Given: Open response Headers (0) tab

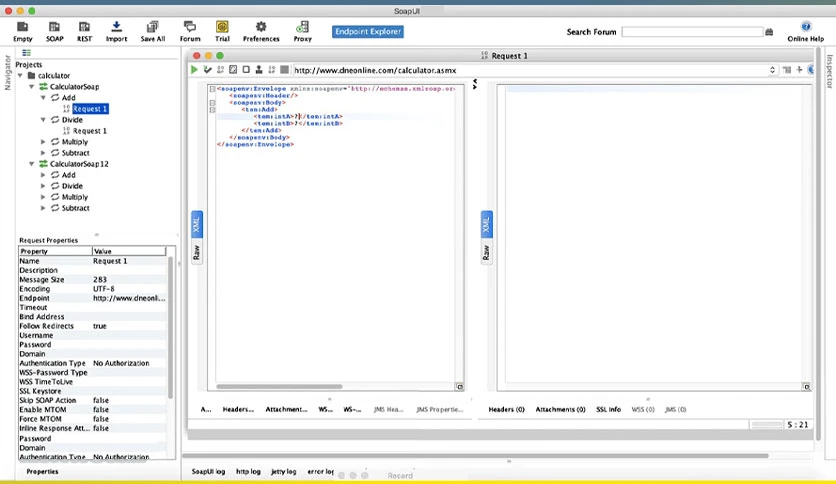Looking at the screenshot, I should 507,409.
